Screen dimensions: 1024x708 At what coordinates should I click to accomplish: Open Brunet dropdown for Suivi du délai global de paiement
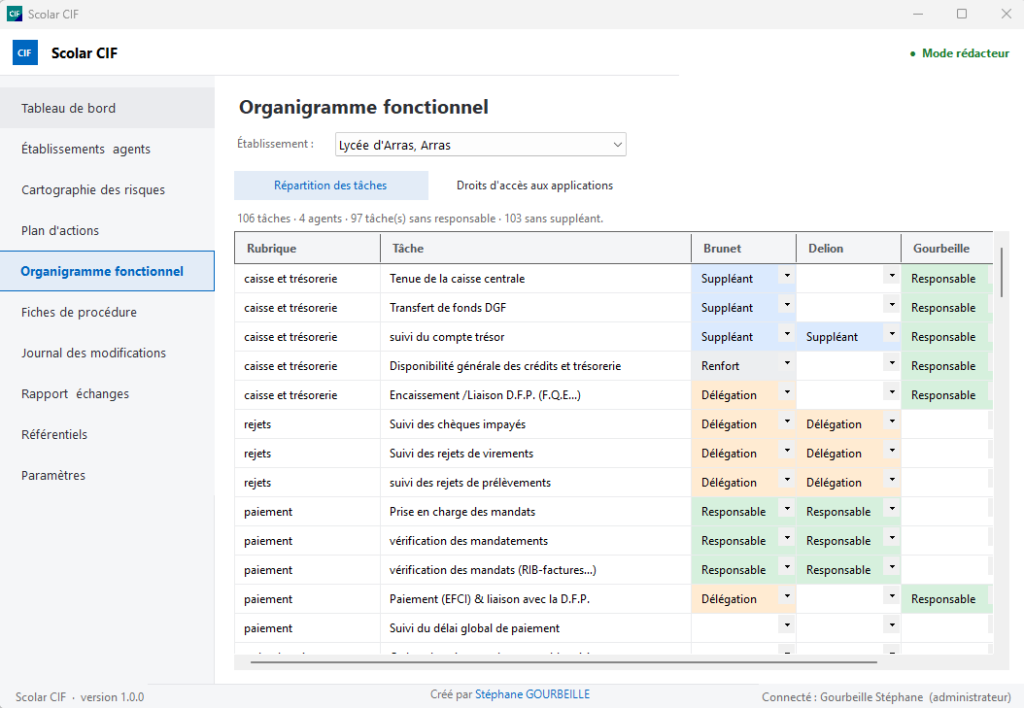787,625
